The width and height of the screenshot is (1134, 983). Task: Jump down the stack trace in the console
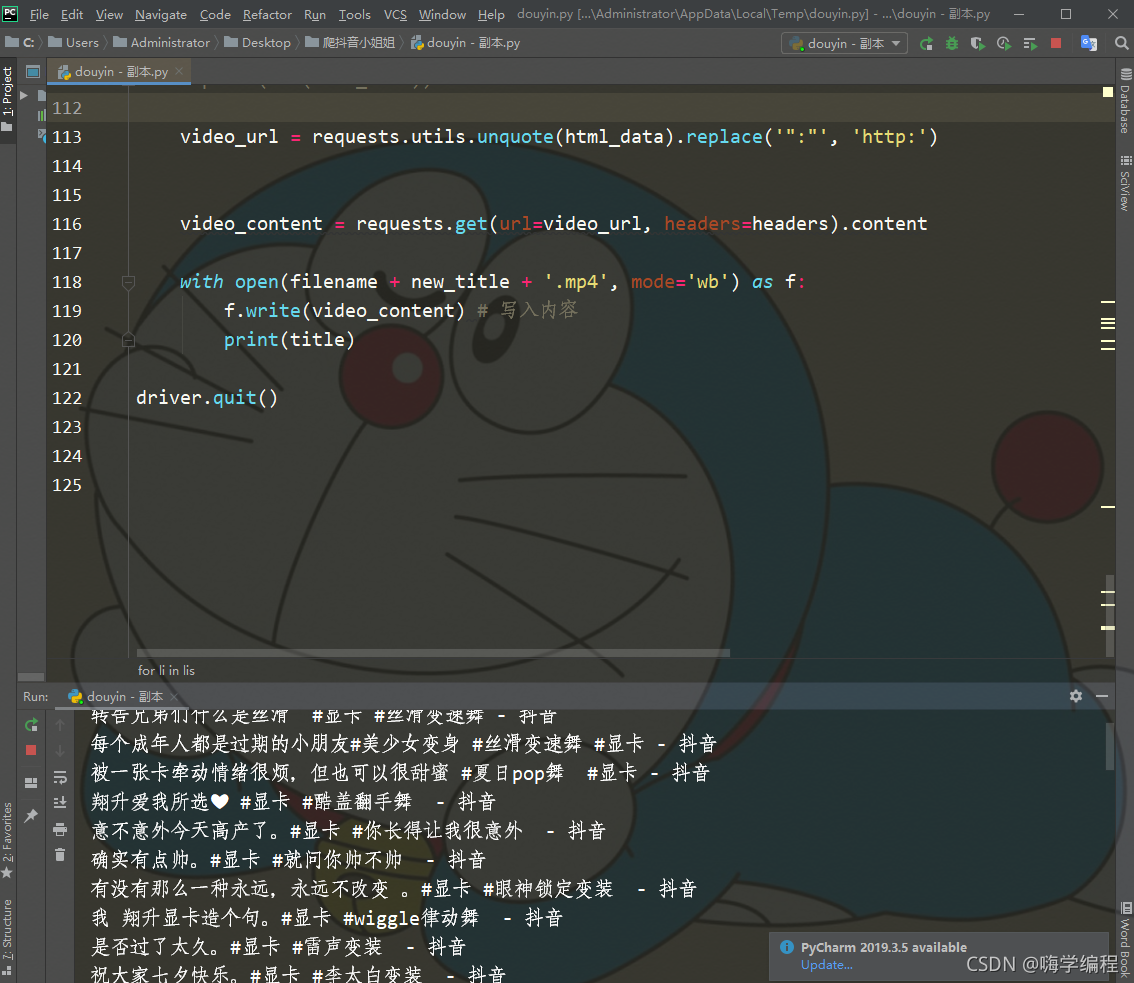click(x=60, y=751)
